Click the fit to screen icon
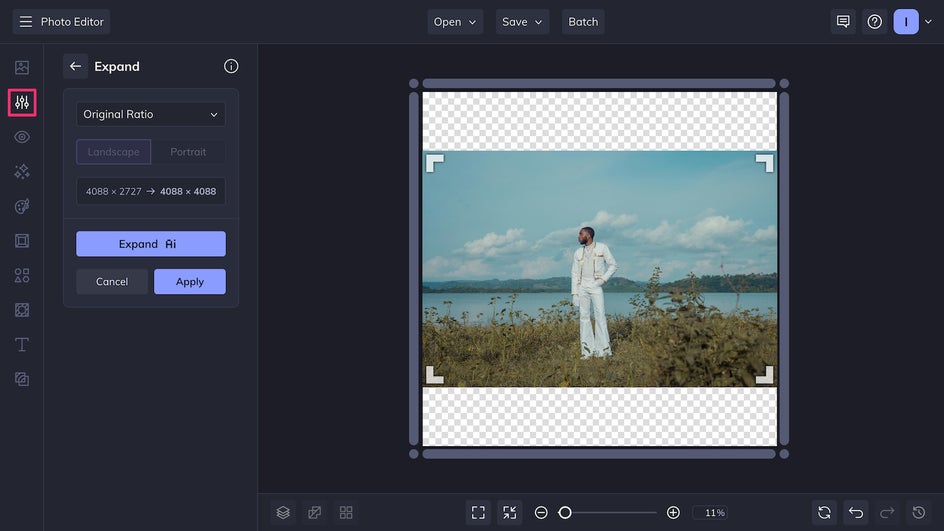This screenshot has height=531, width=944. pos(478,512)
